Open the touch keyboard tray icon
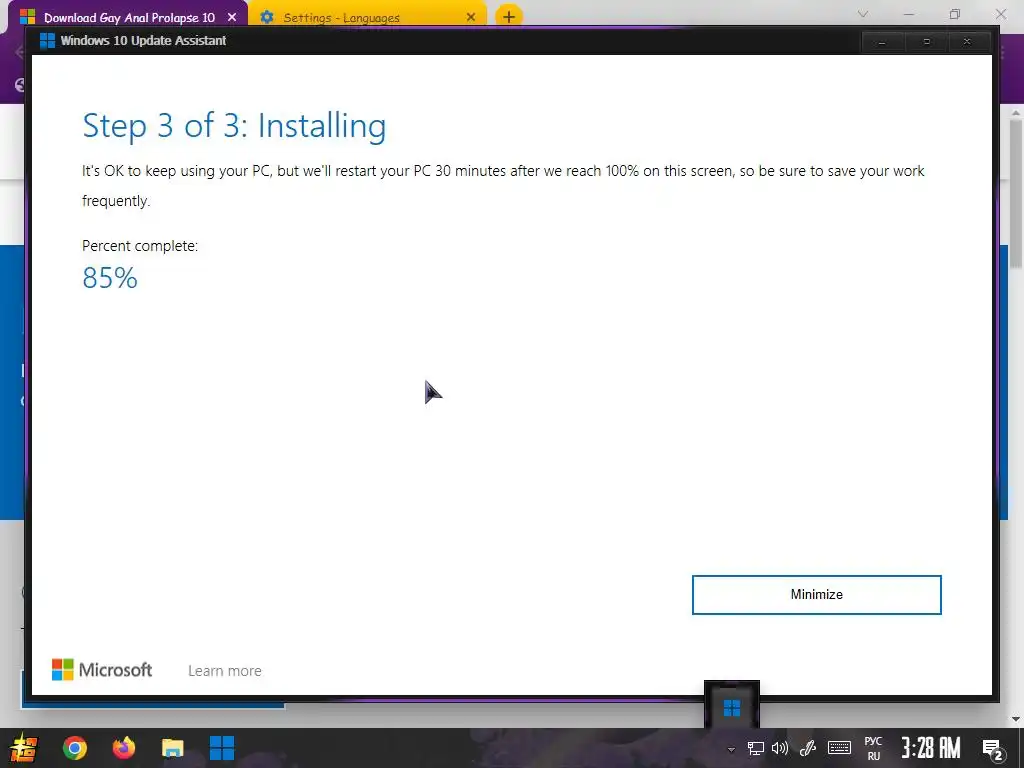The height and width of the screenshot is (768, 1024). [839, 748]
